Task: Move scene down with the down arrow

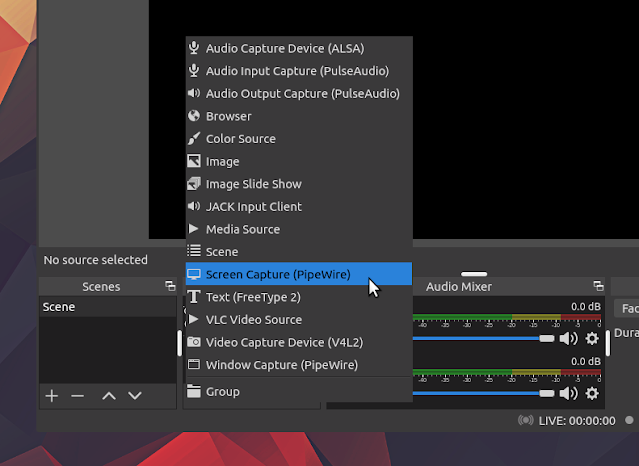Action: click(x=135, y=395)
